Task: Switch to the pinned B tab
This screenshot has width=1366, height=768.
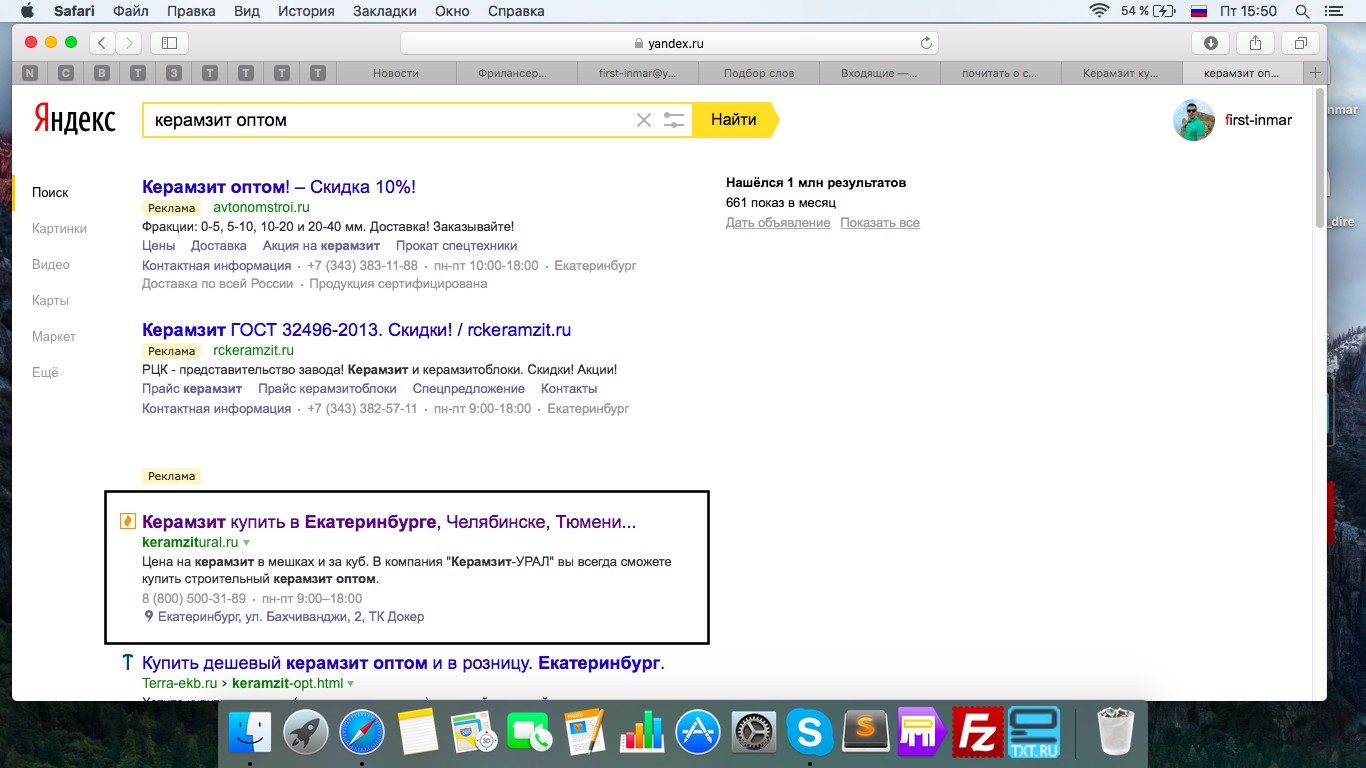Action: tap(102, 73)
